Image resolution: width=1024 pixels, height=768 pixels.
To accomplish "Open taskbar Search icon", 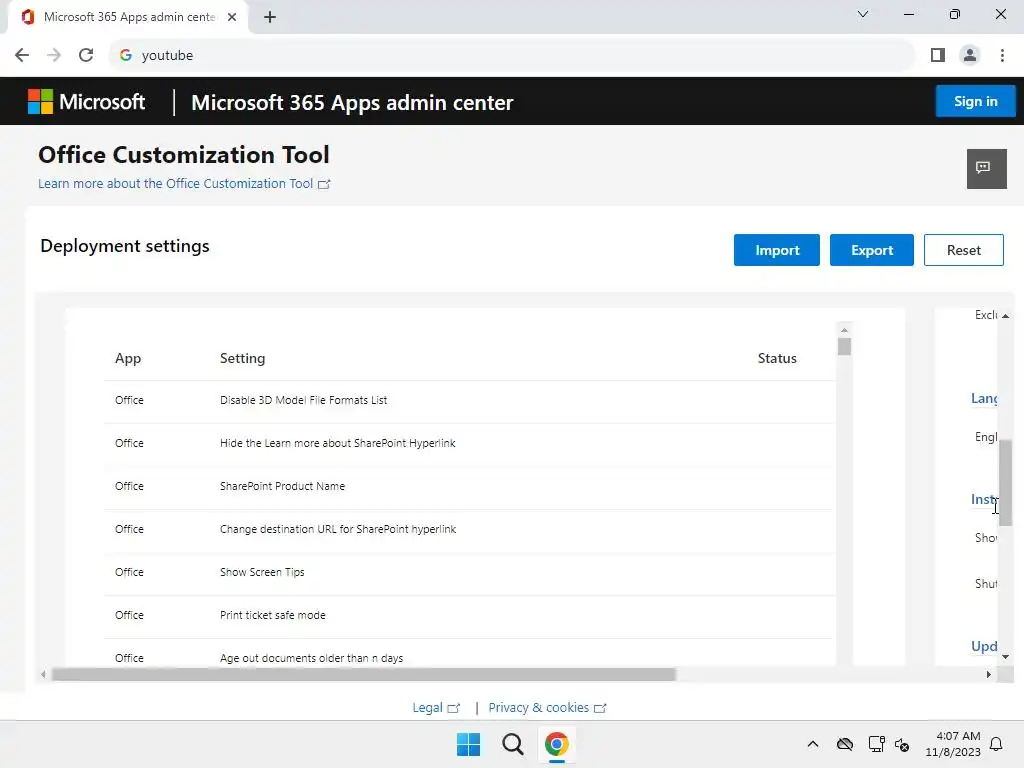I will (512, 744).
